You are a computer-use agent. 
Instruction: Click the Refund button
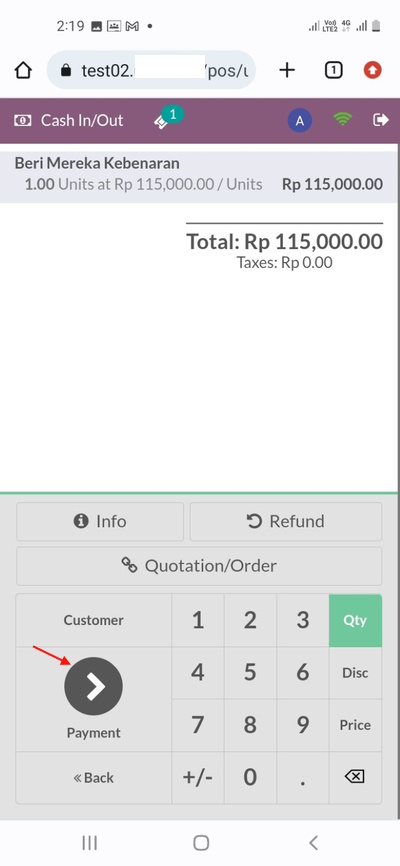pyautogui.click(x=286, y=521)
